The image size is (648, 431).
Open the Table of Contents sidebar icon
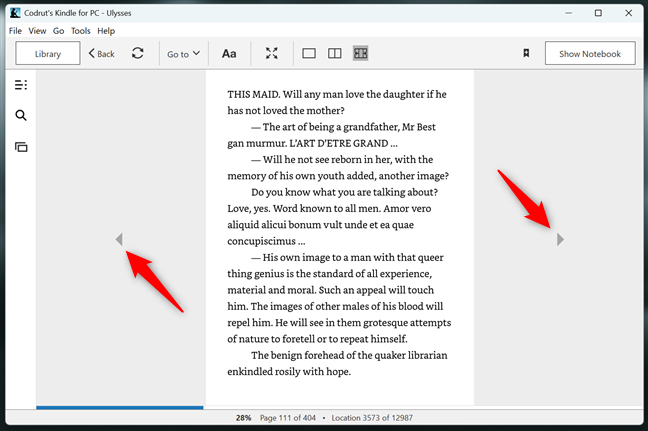tap(21, 85)
